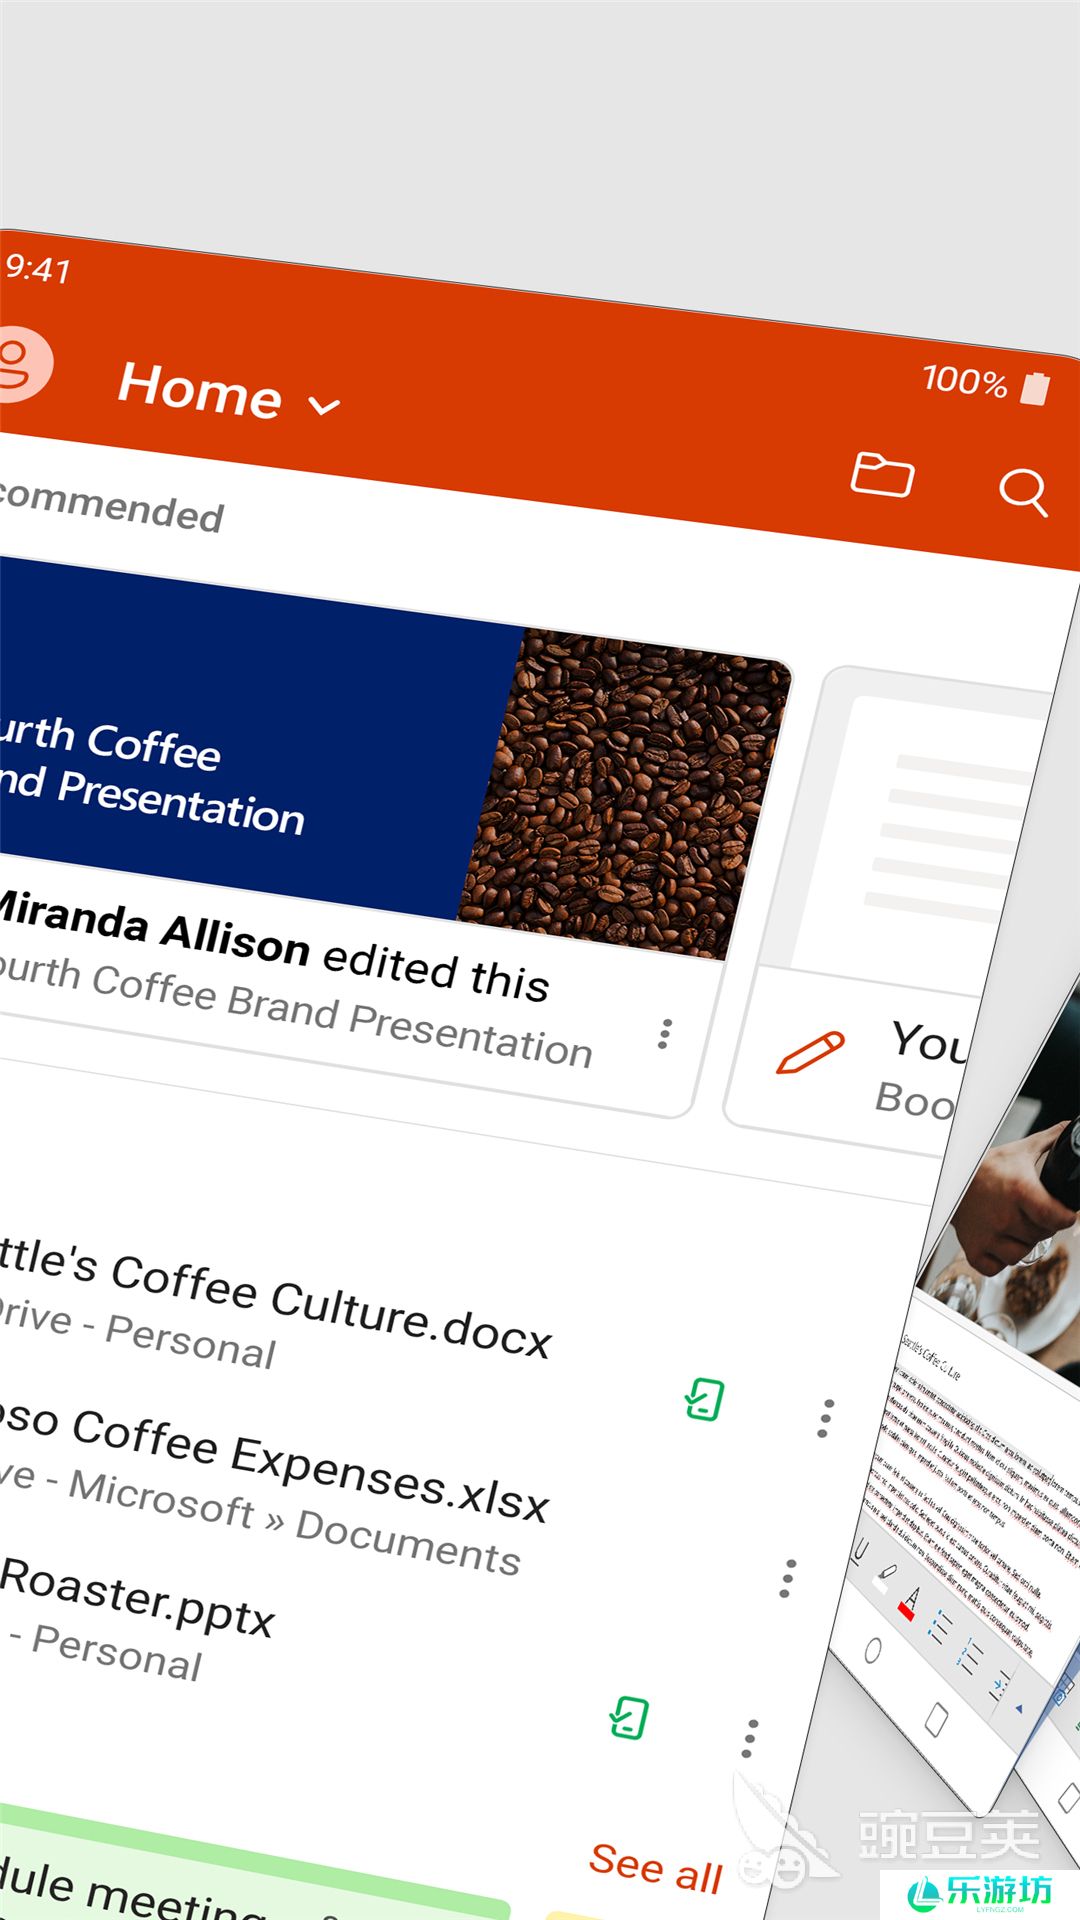
Task: Tap the orange pencil edit icon
Action: coord(810,1053)
